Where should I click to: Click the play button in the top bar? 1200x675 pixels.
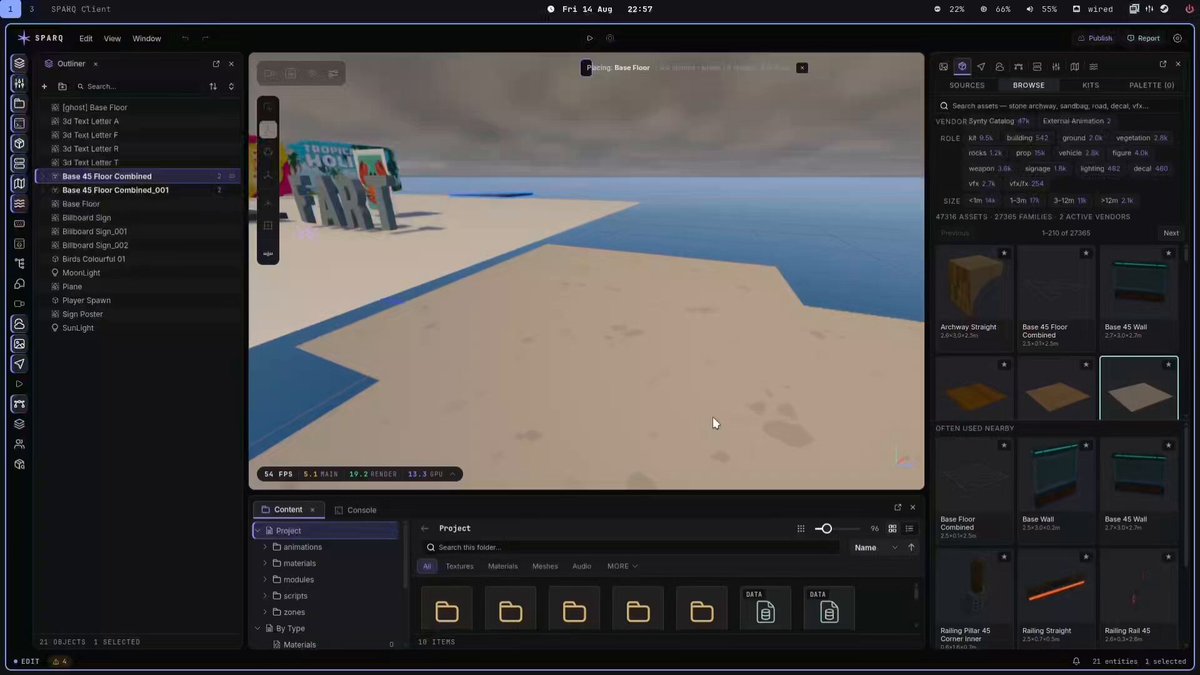590,38
